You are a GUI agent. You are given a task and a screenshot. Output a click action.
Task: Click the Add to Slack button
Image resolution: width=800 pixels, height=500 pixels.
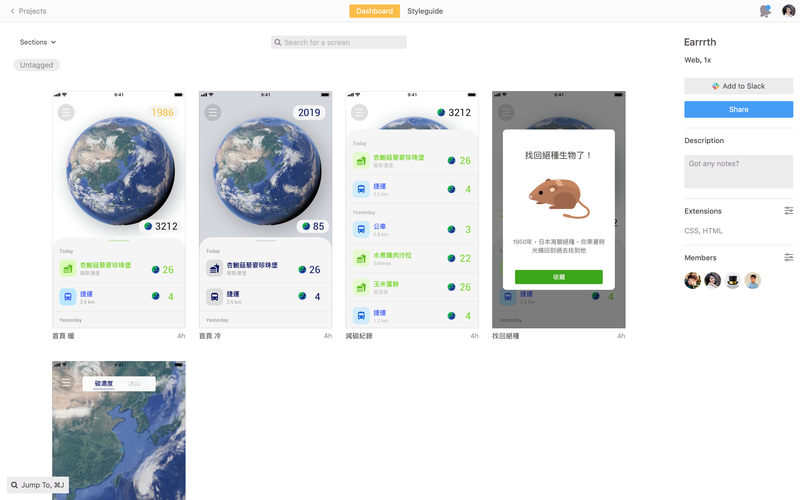738,86
